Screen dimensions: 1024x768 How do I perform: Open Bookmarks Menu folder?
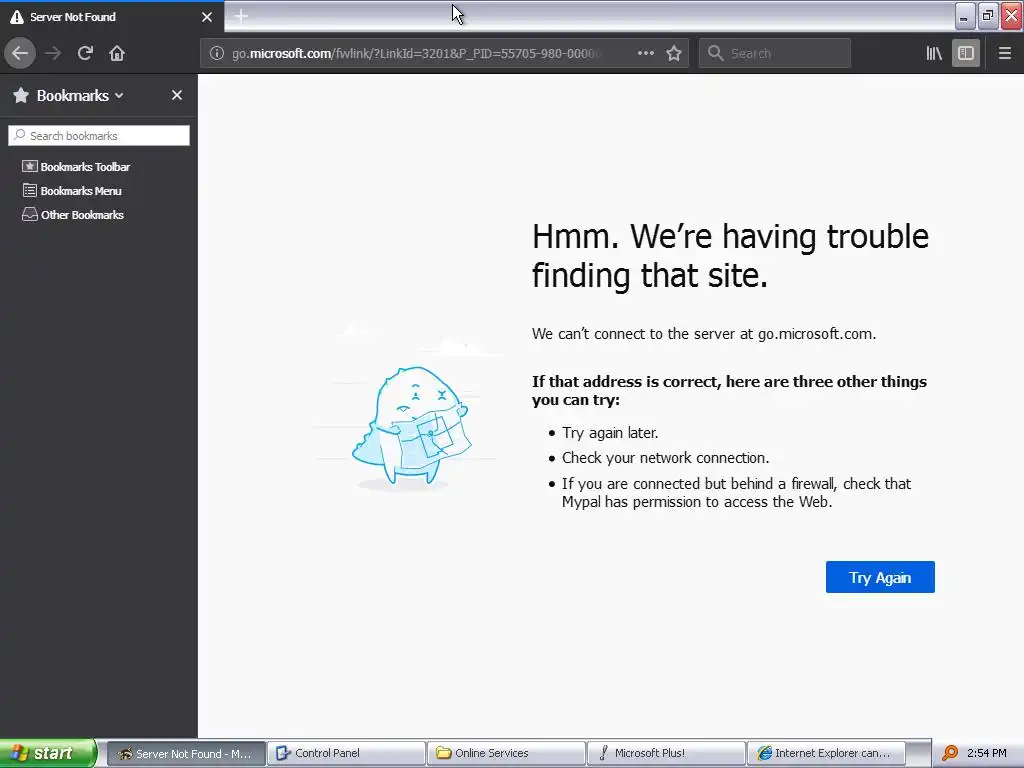click(x=72, y=191)
